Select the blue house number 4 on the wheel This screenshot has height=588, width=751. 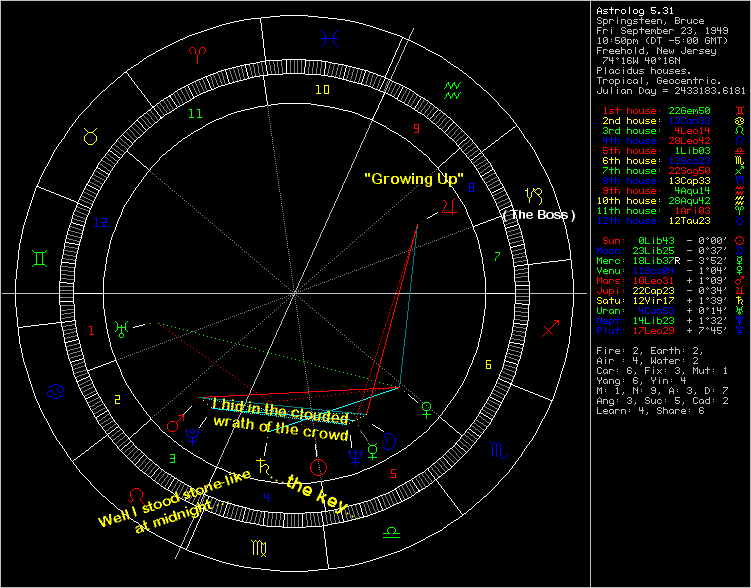tap(267, 498)
